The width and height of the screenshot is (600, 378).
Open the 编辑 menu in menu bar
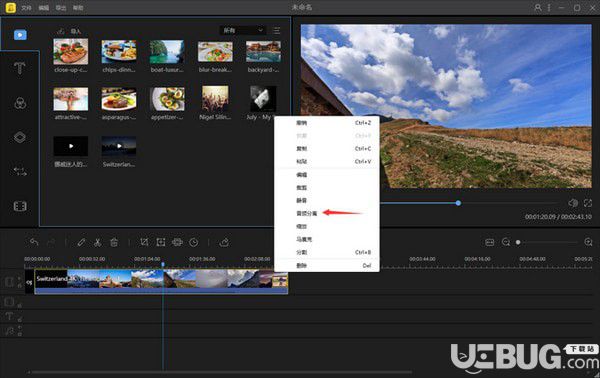coord(44,8)
